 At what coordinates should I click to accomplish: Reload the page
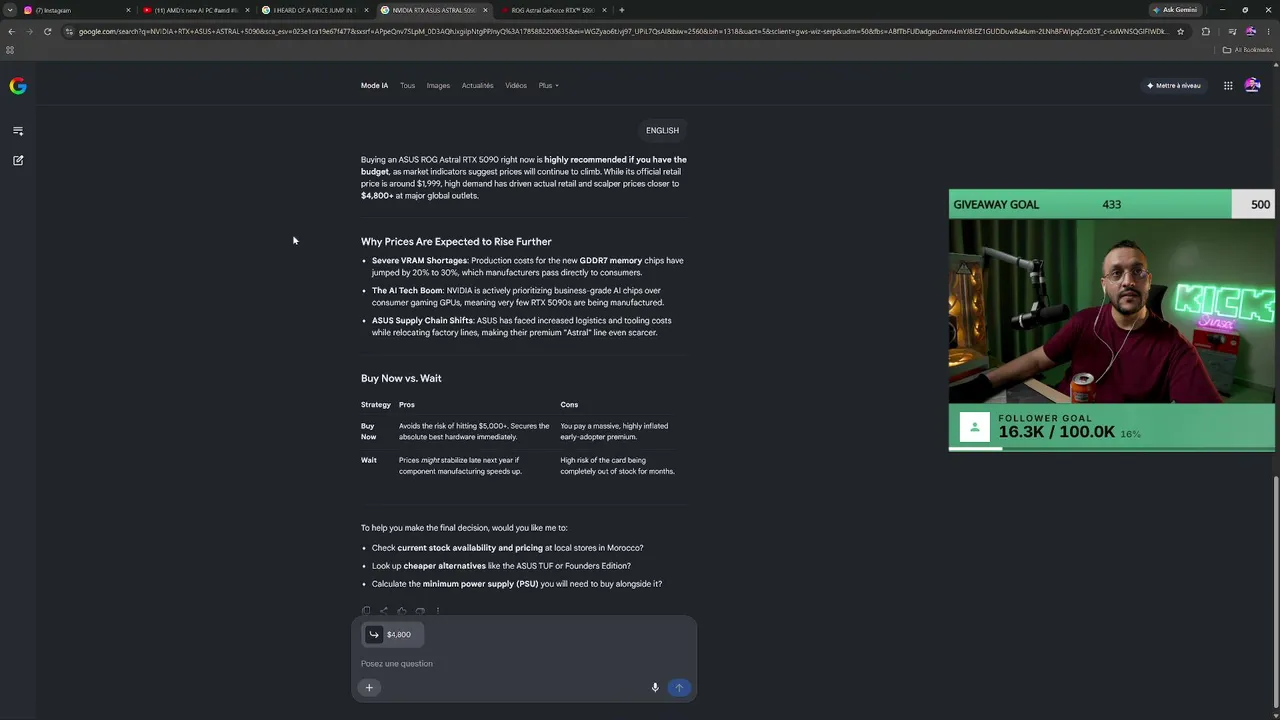pyautogui.click(x=47, y=31)
